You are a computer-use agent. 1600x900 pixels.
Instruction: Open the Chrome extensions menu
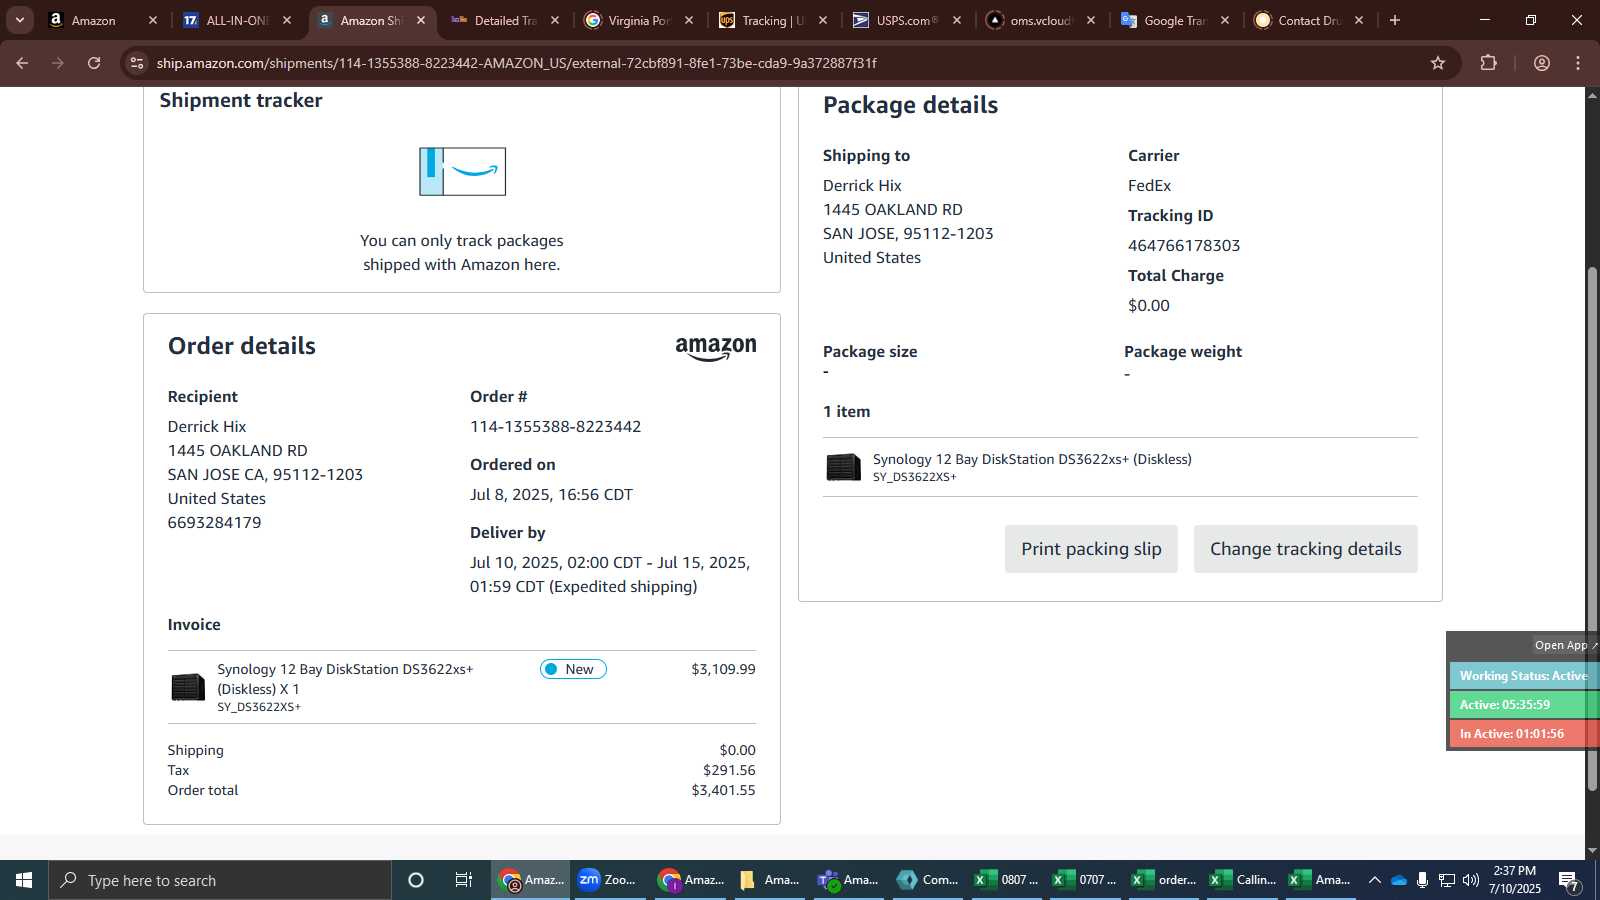(x=1488, y=63)
